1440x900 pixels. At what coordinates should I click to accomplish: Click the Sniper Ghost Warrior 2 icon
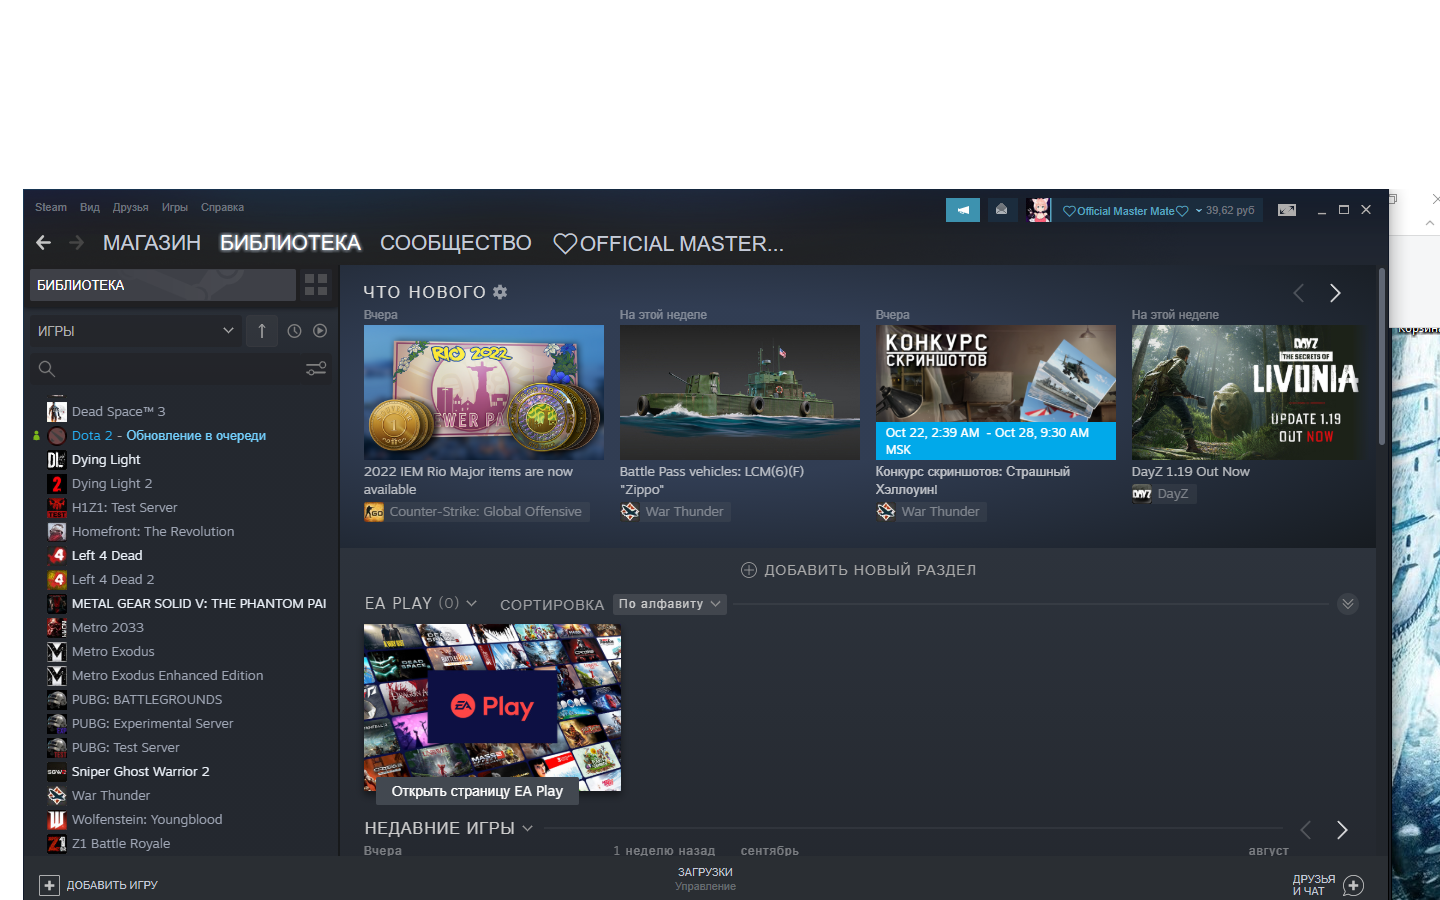click(57, 772)
